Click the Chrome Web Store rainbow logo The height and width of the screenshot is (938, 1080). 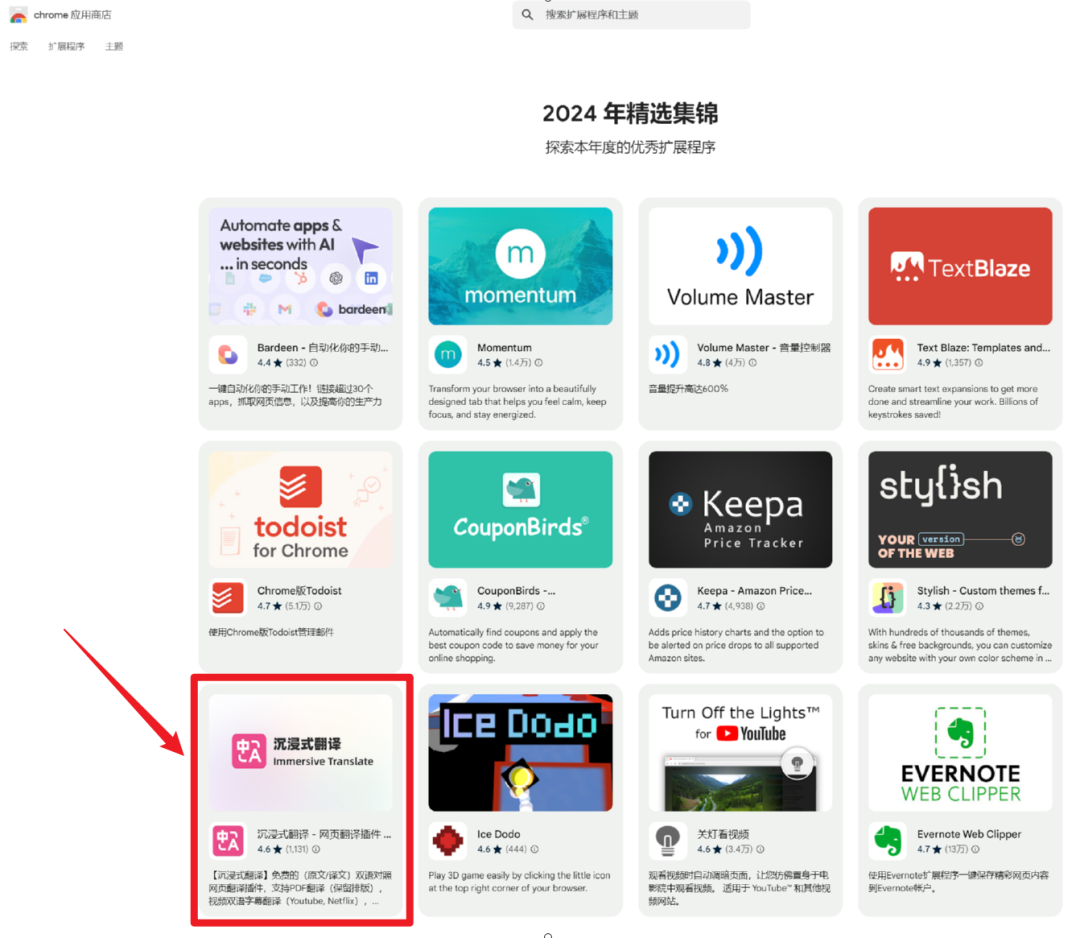click(x=19, y=14)
